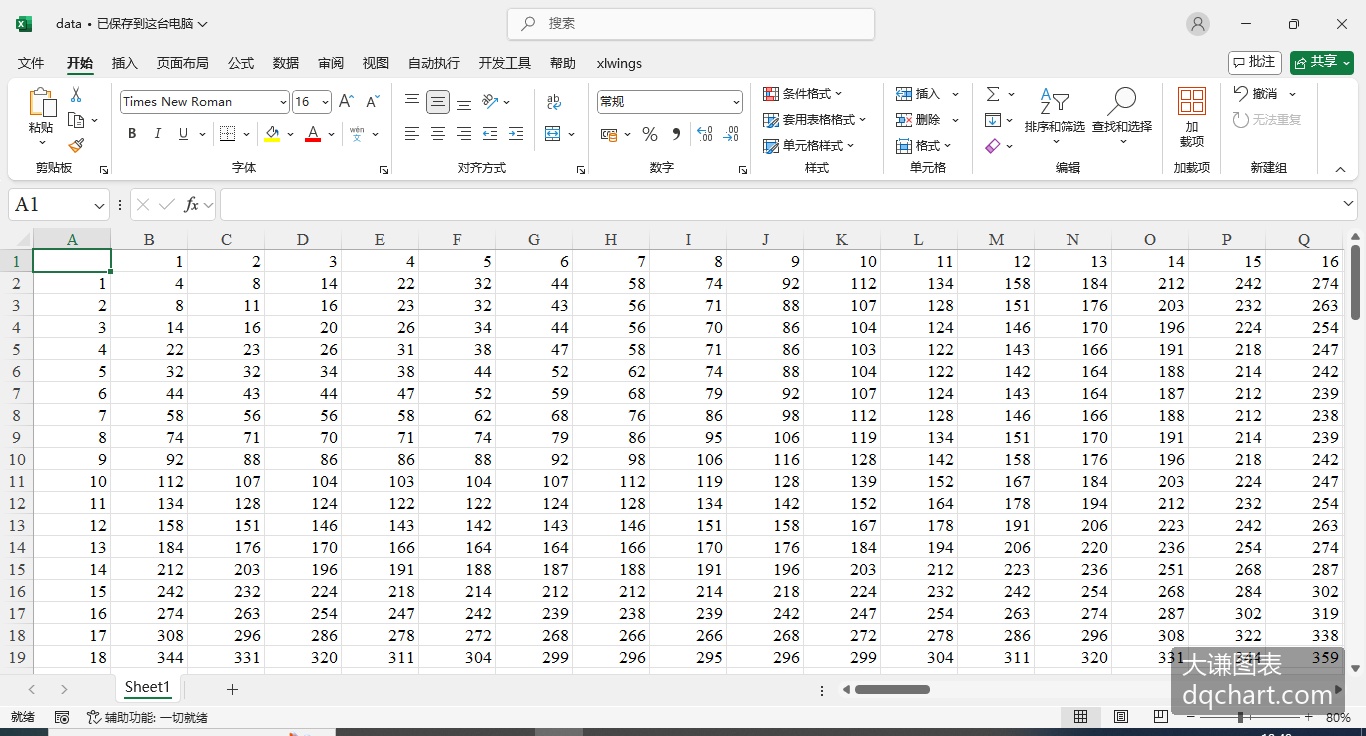Toggle Bold formatting
Image resolution: width=1366 pixels, height=736 pixels.
132,134
